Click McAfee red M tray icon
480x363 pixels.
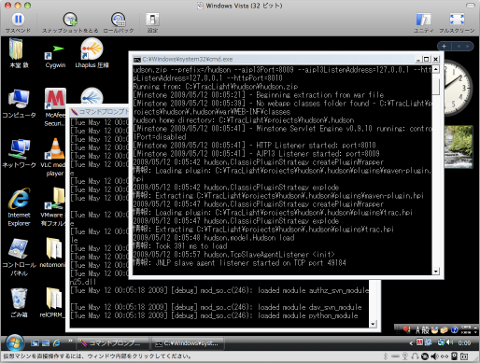[x=420, y=342]
